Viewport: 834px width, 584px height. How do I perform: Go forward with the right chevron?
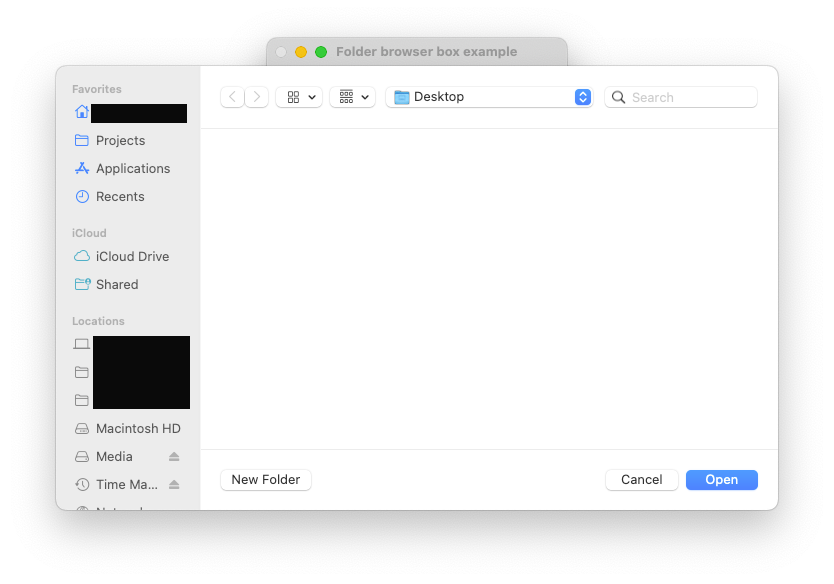[257, 97]
